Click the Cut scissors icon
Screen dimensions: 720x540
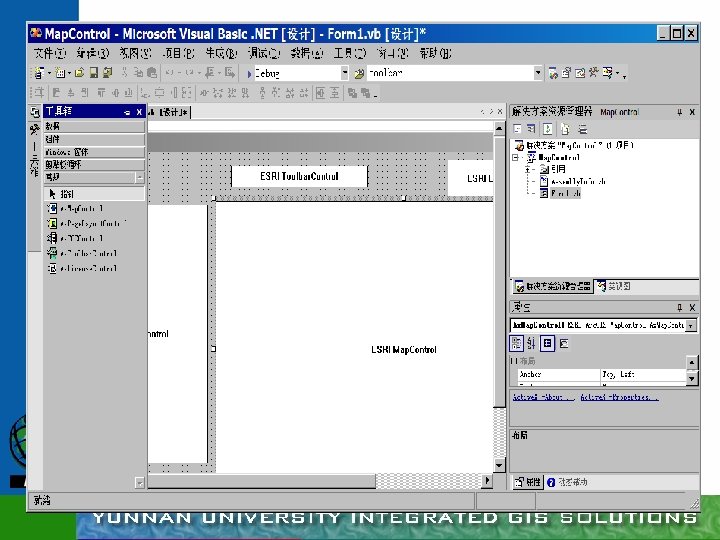124,73
